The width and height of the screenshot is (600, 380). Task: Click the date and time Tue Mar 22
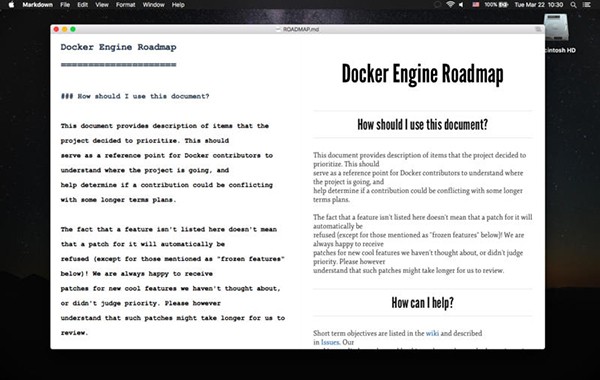coord(539,5)
